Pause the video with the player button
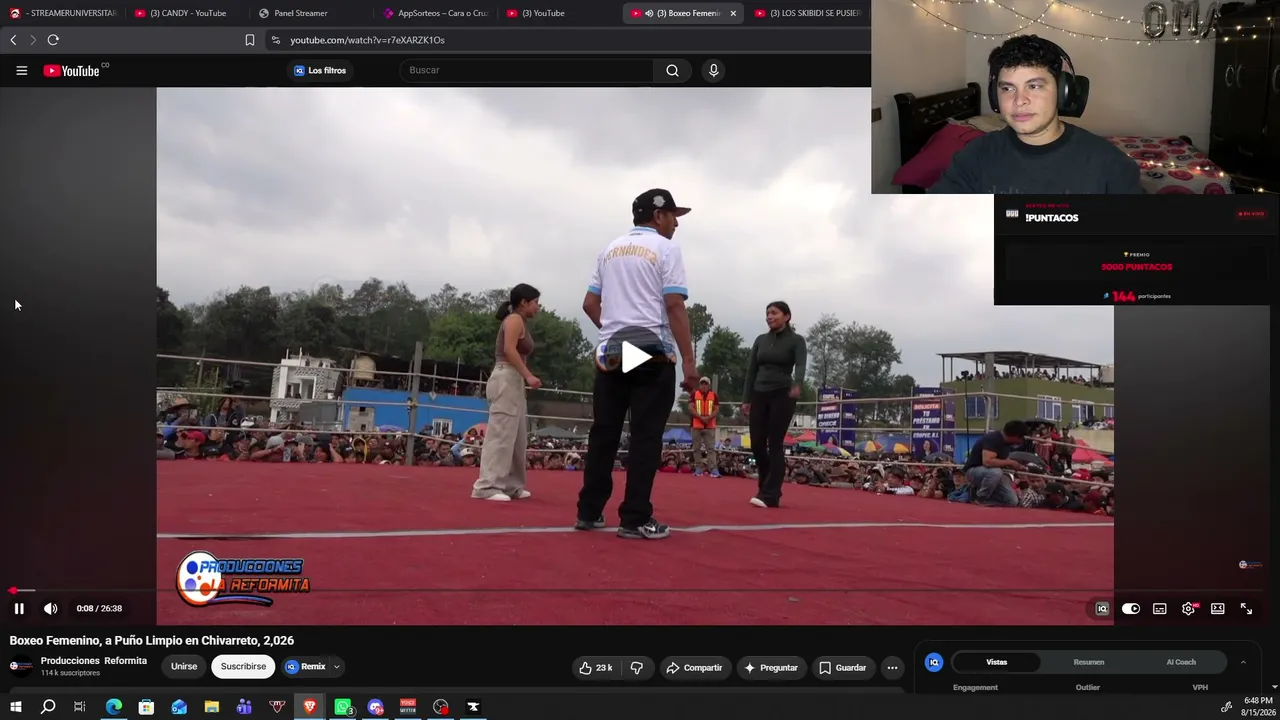The image size is (1280, 720). click(x=19, y=608)
